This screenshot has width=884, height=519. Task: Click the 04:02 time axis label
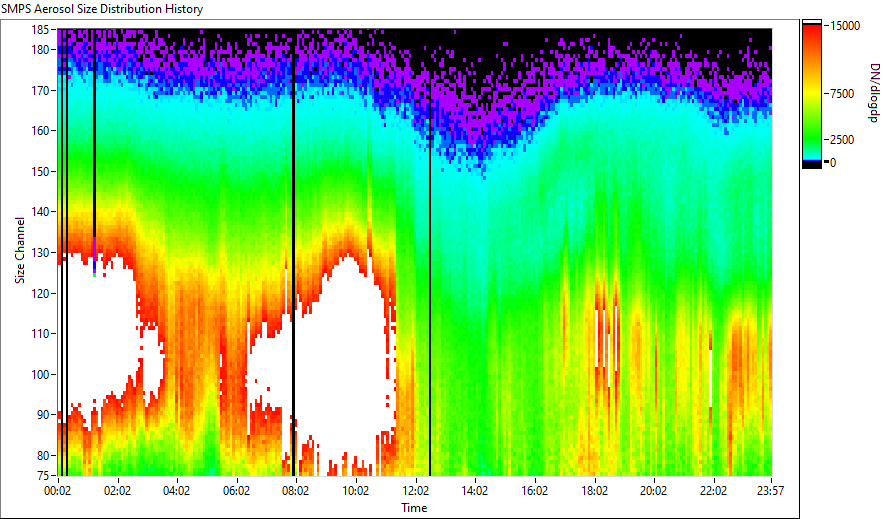click(x=176, y=491)
